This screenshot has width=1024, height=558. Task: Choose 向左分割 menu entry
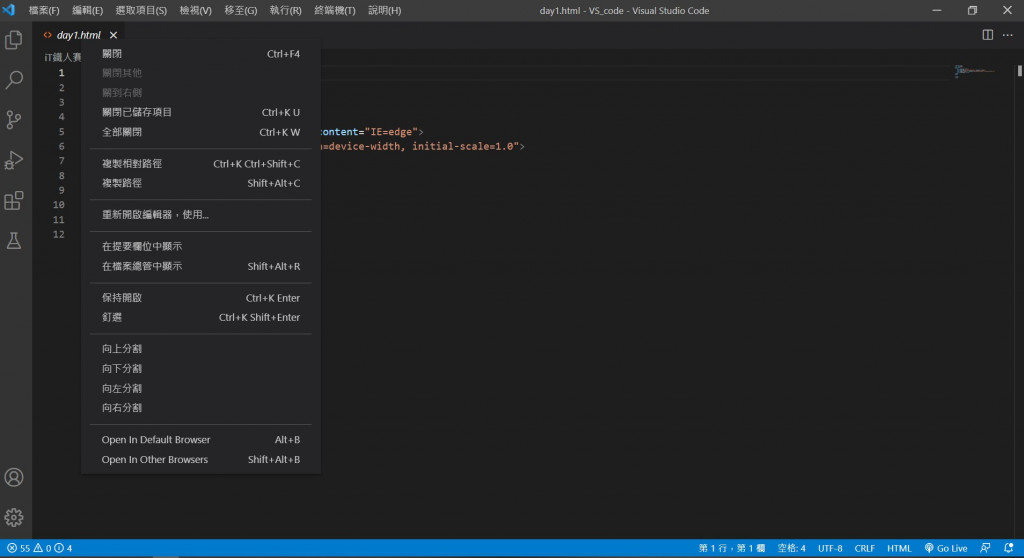(200, 388)
